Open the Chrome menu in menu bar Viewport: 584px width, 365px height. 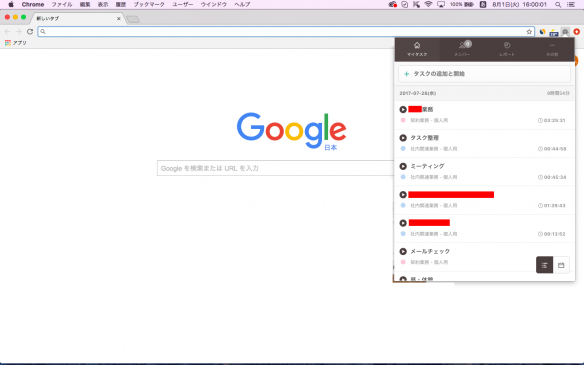click(x=33, y=4)
